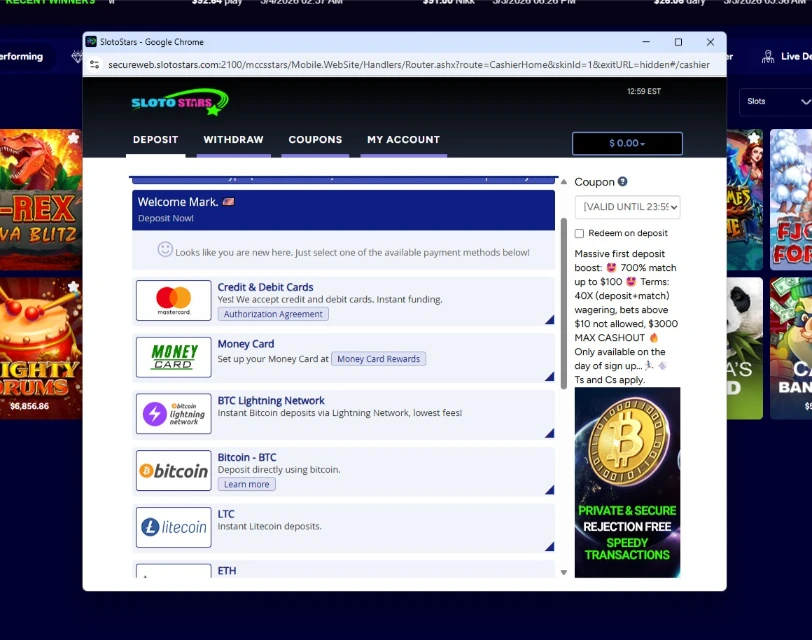The image size is (812, 640).
Task: Click Learn more under Bitcoin deposit
Action: click(x=246, y=483)
